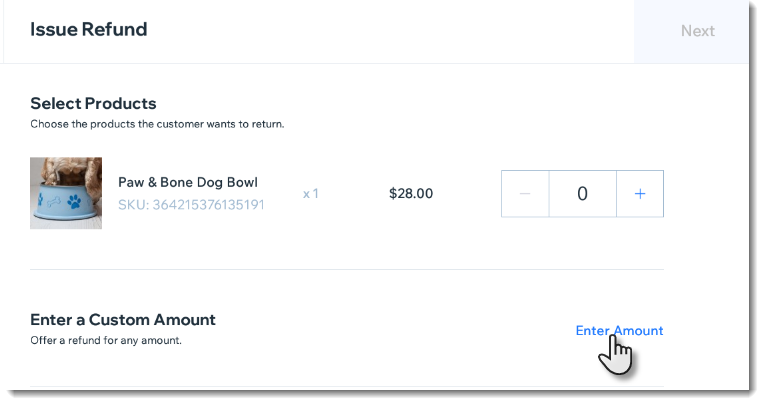Click the quantity field showing 0

click(x=582, y=193)
